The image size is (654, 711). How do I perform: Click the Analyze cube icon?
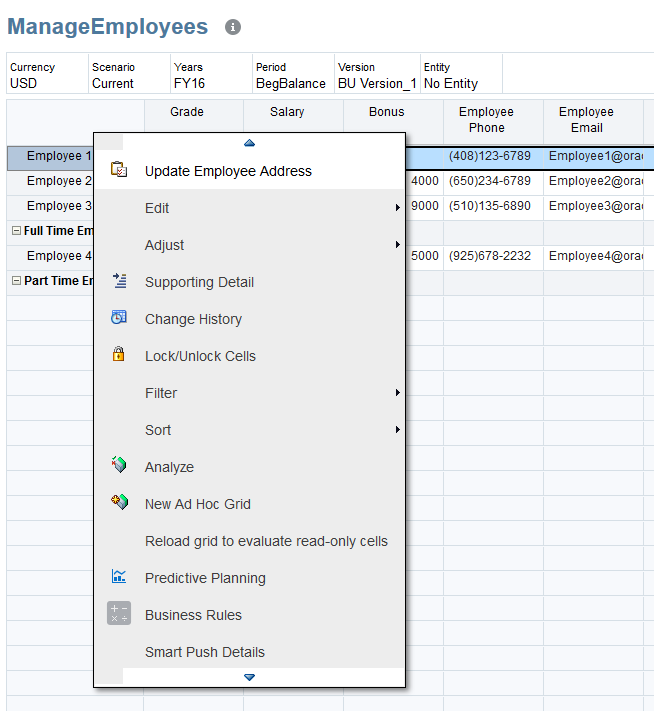119,465
